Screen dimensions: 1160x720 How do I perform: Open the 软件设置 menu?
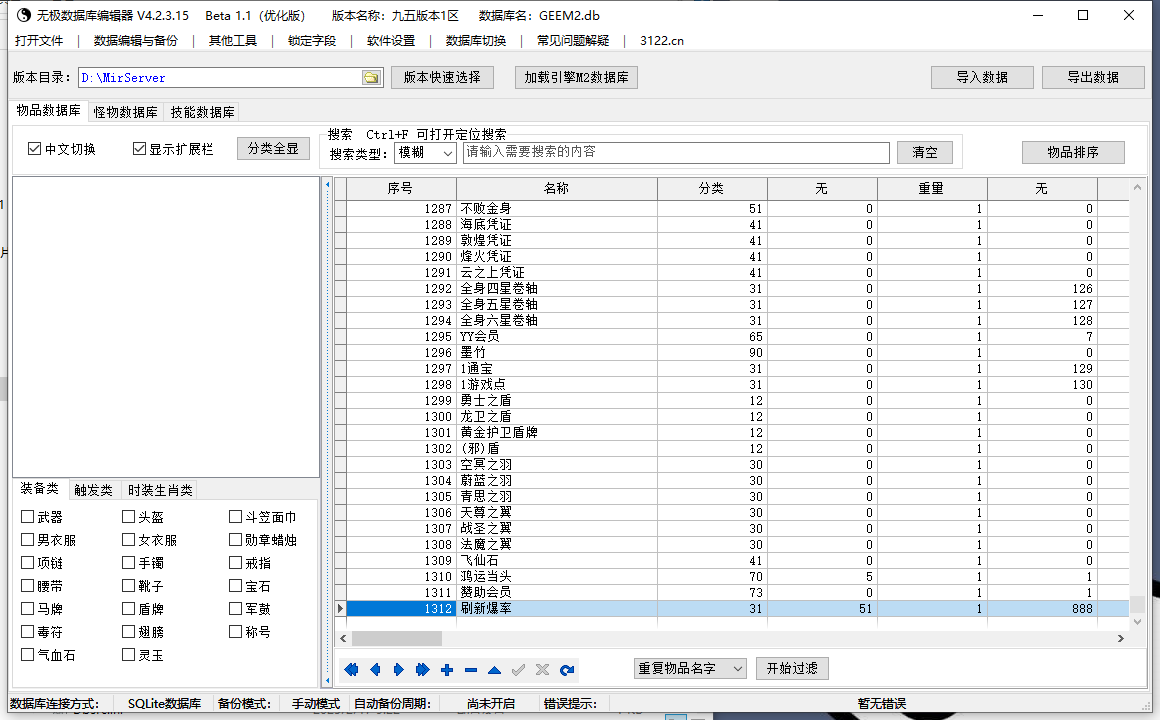(x=391, y=41)
